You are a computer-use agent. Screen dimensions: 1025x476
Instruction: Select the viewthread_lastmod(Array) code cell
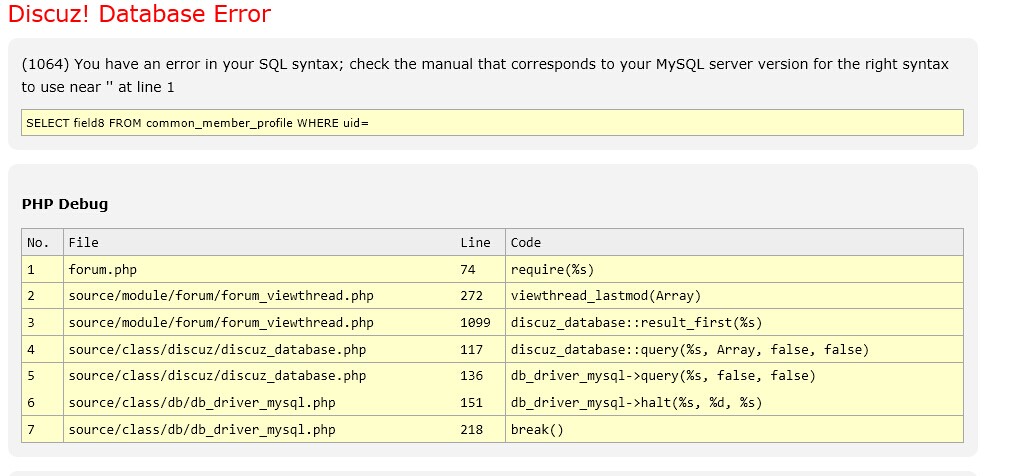605,296
